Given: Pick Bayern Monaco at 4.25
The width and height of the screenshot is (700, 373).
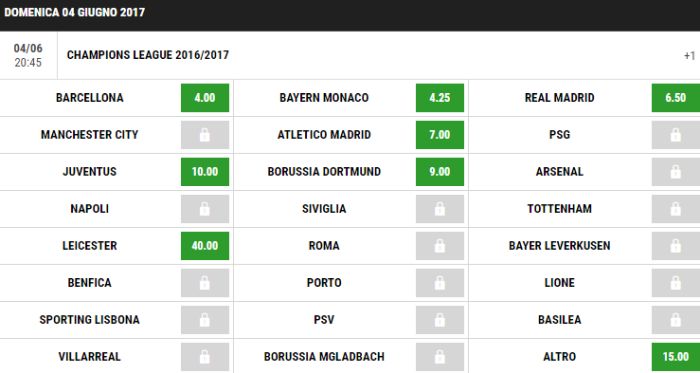Looking at the screenshot, I should [x=440, y=98].
